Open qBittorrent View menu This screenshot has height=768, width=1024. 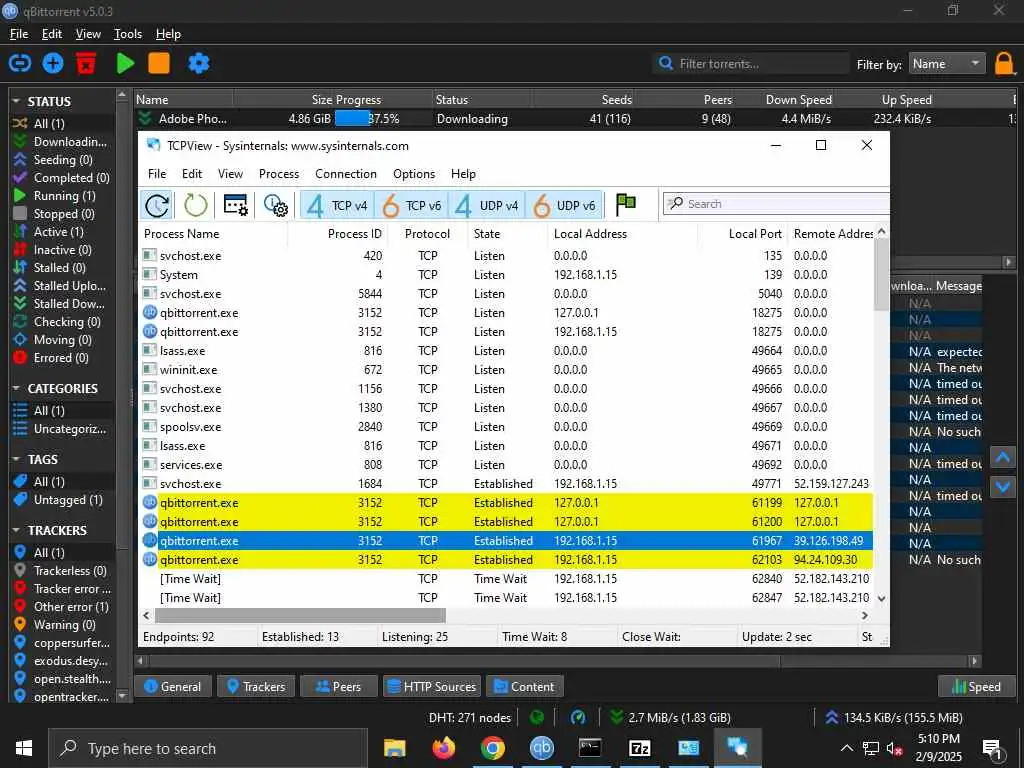[x=88, y=34]
